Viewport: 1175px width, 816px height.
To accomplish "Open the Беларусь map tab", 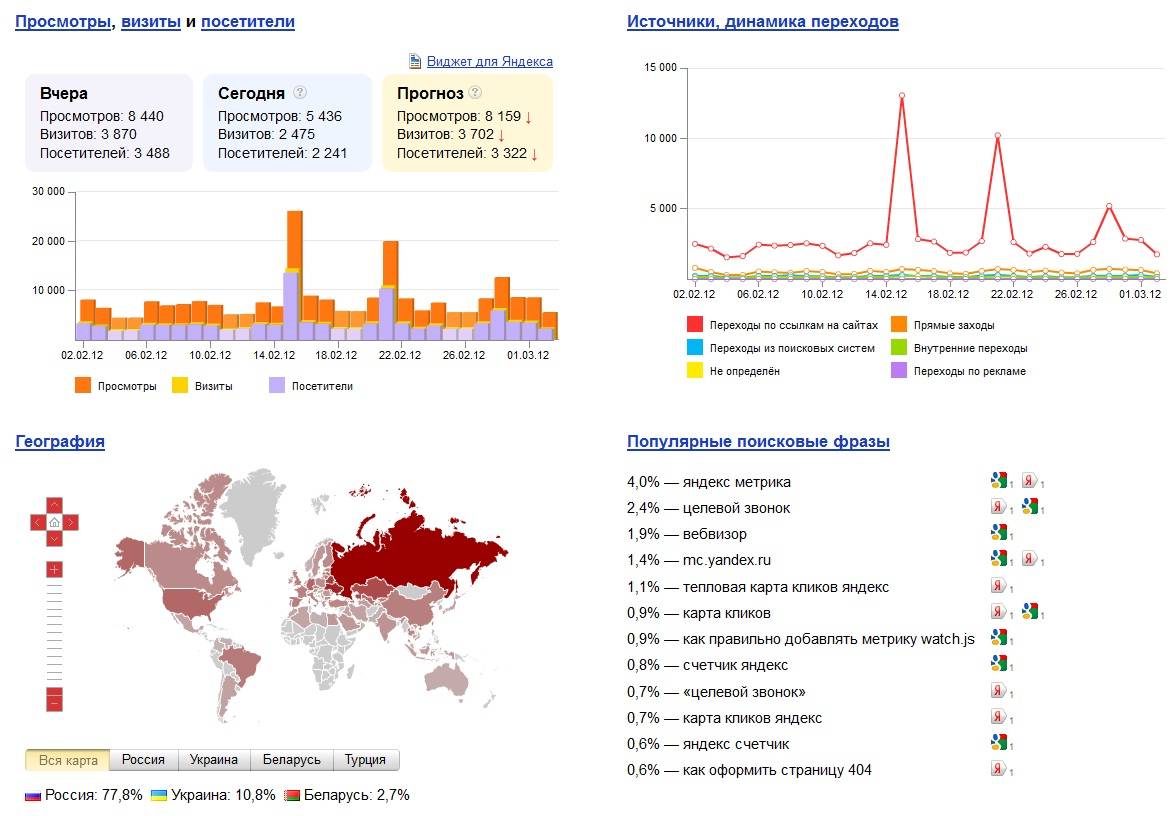I will click(x=292, y=760).
